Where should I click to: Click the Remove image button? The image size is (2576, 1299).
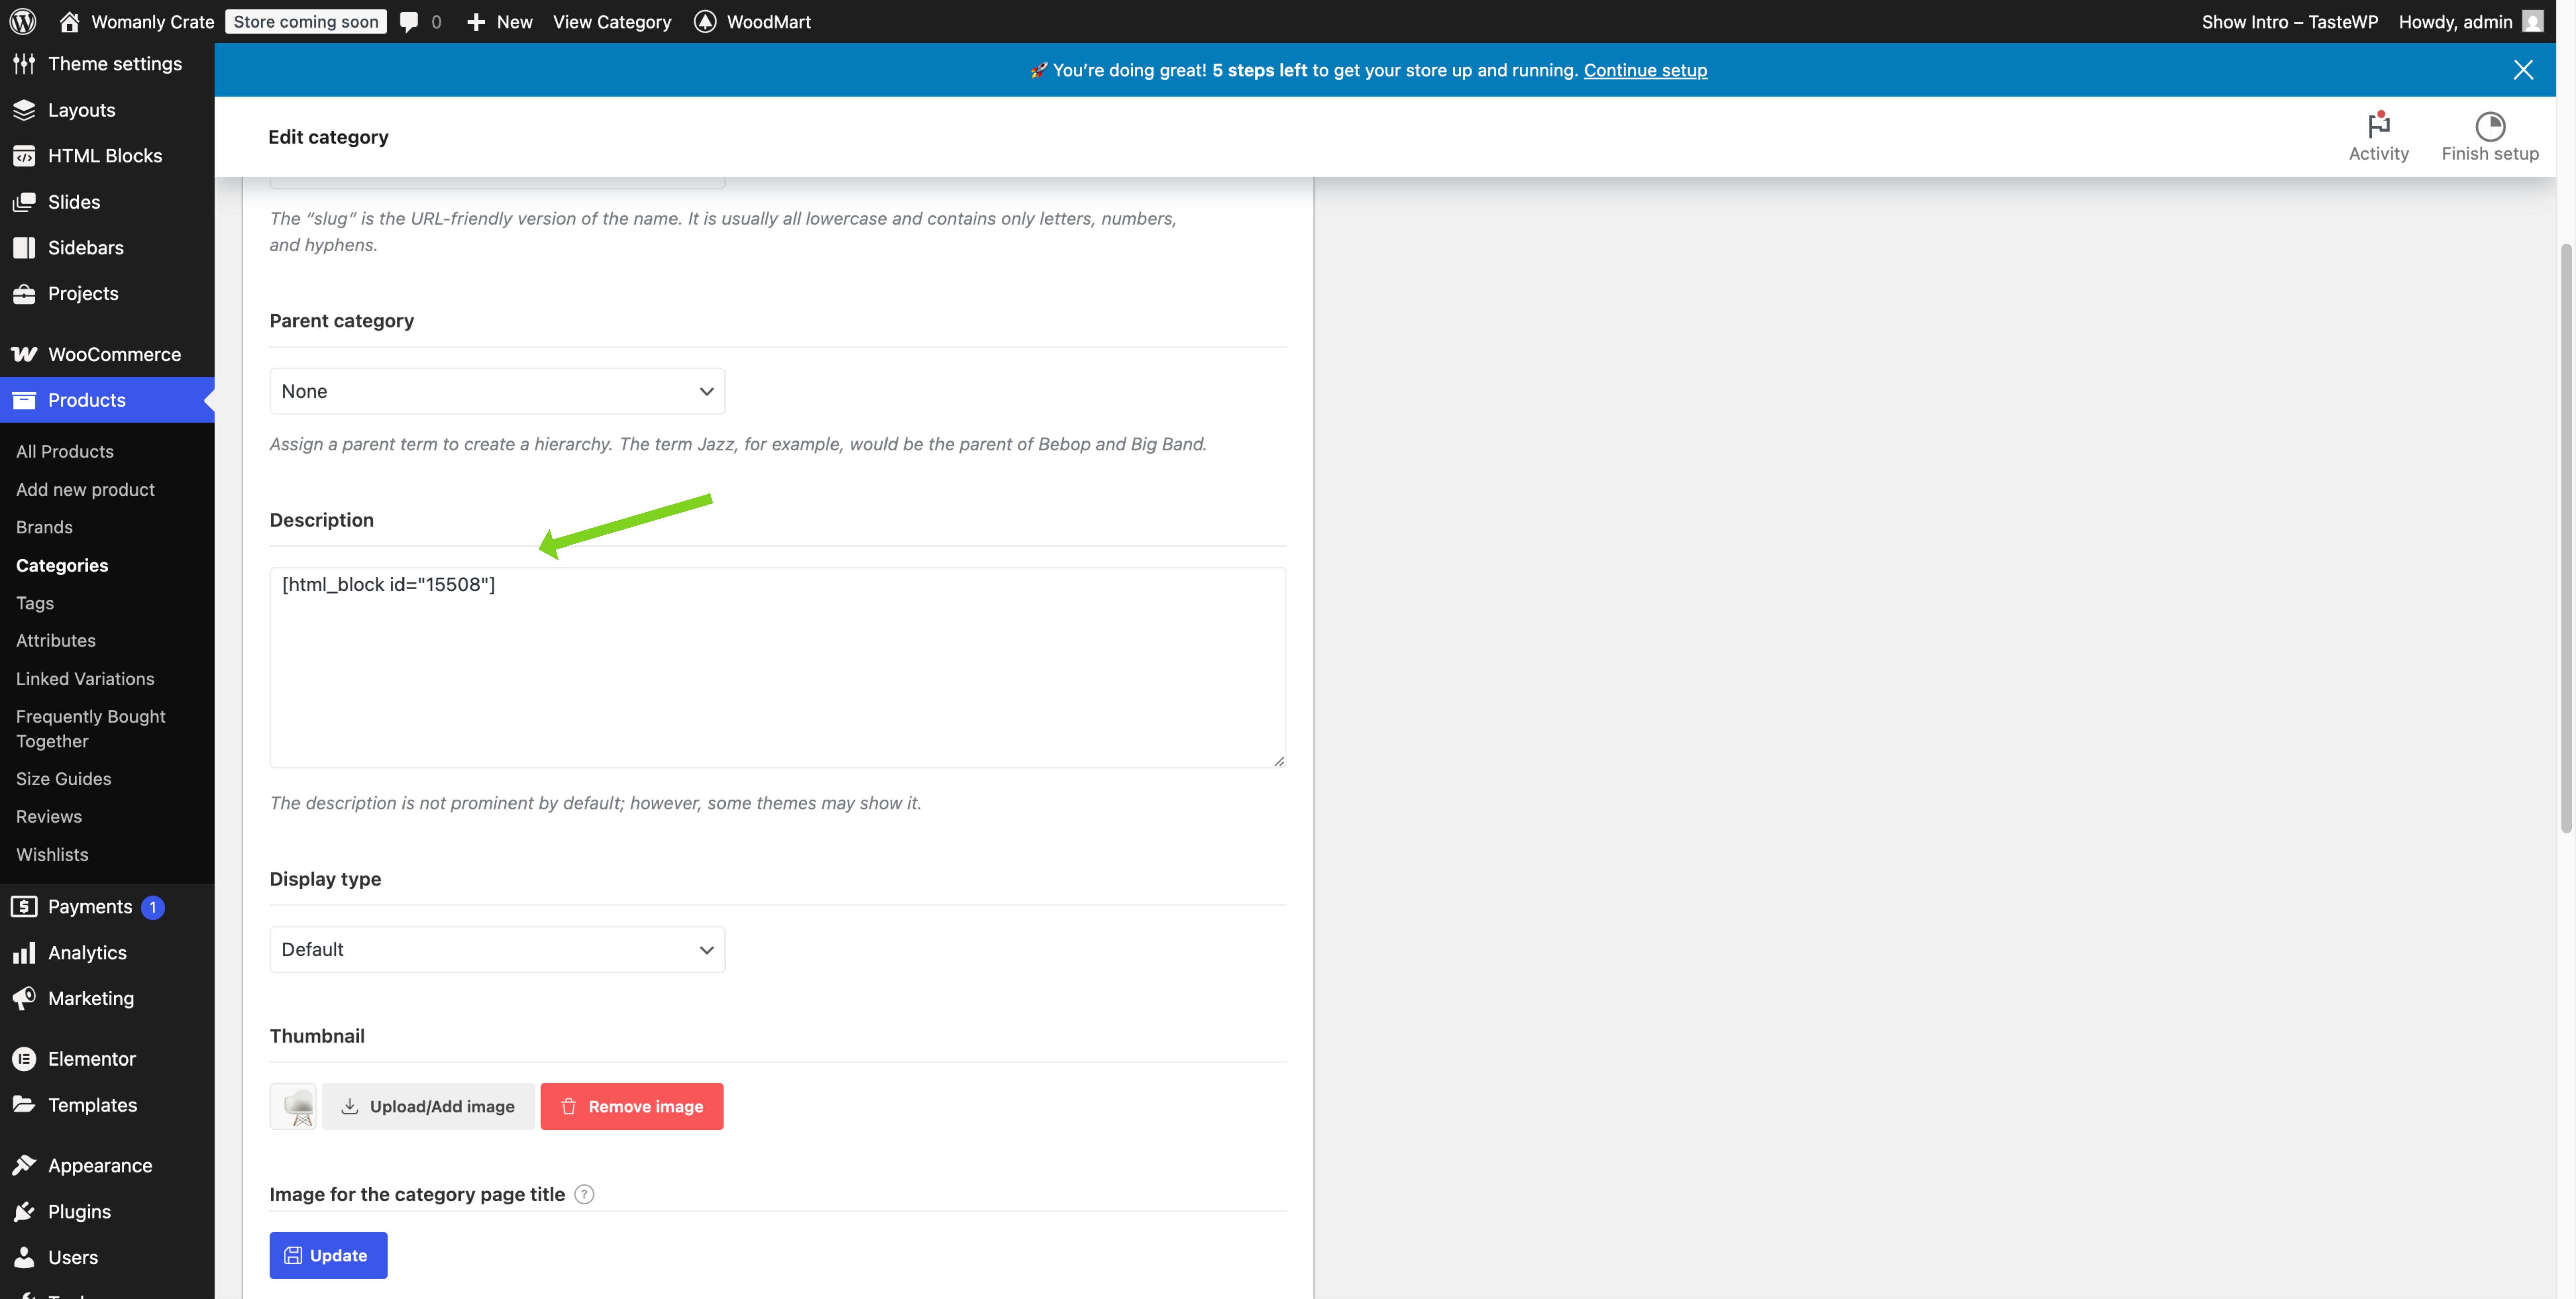pos(632,1106)
